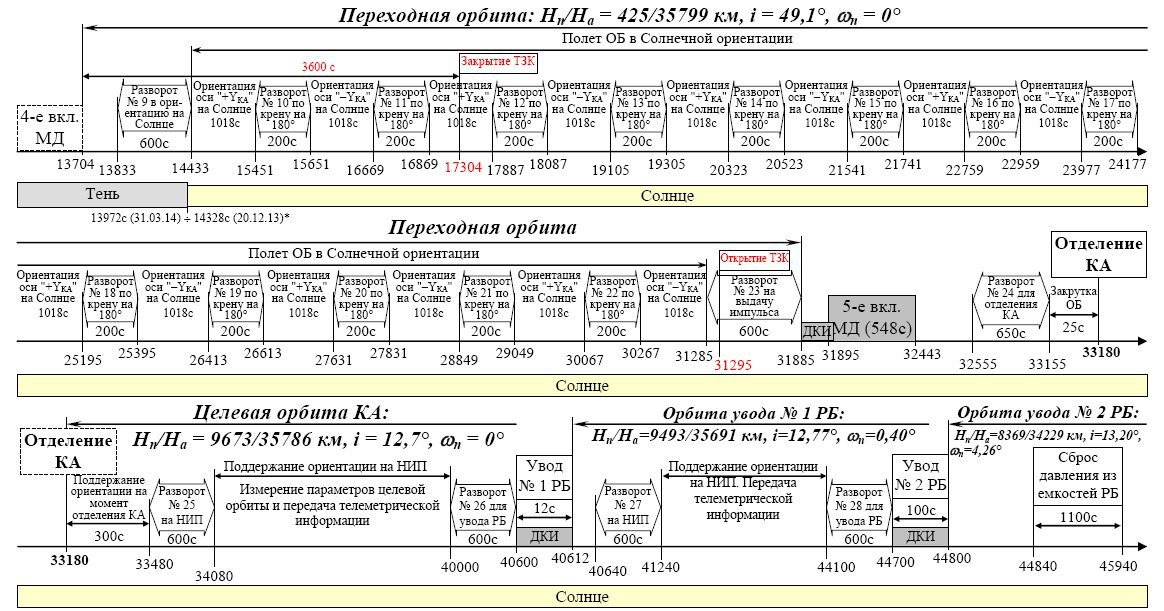The height and width of the screenshot is (611, 1164).
Task: Click the red time mark 17304
Action: pyautogui.click(x=463, y=168)
